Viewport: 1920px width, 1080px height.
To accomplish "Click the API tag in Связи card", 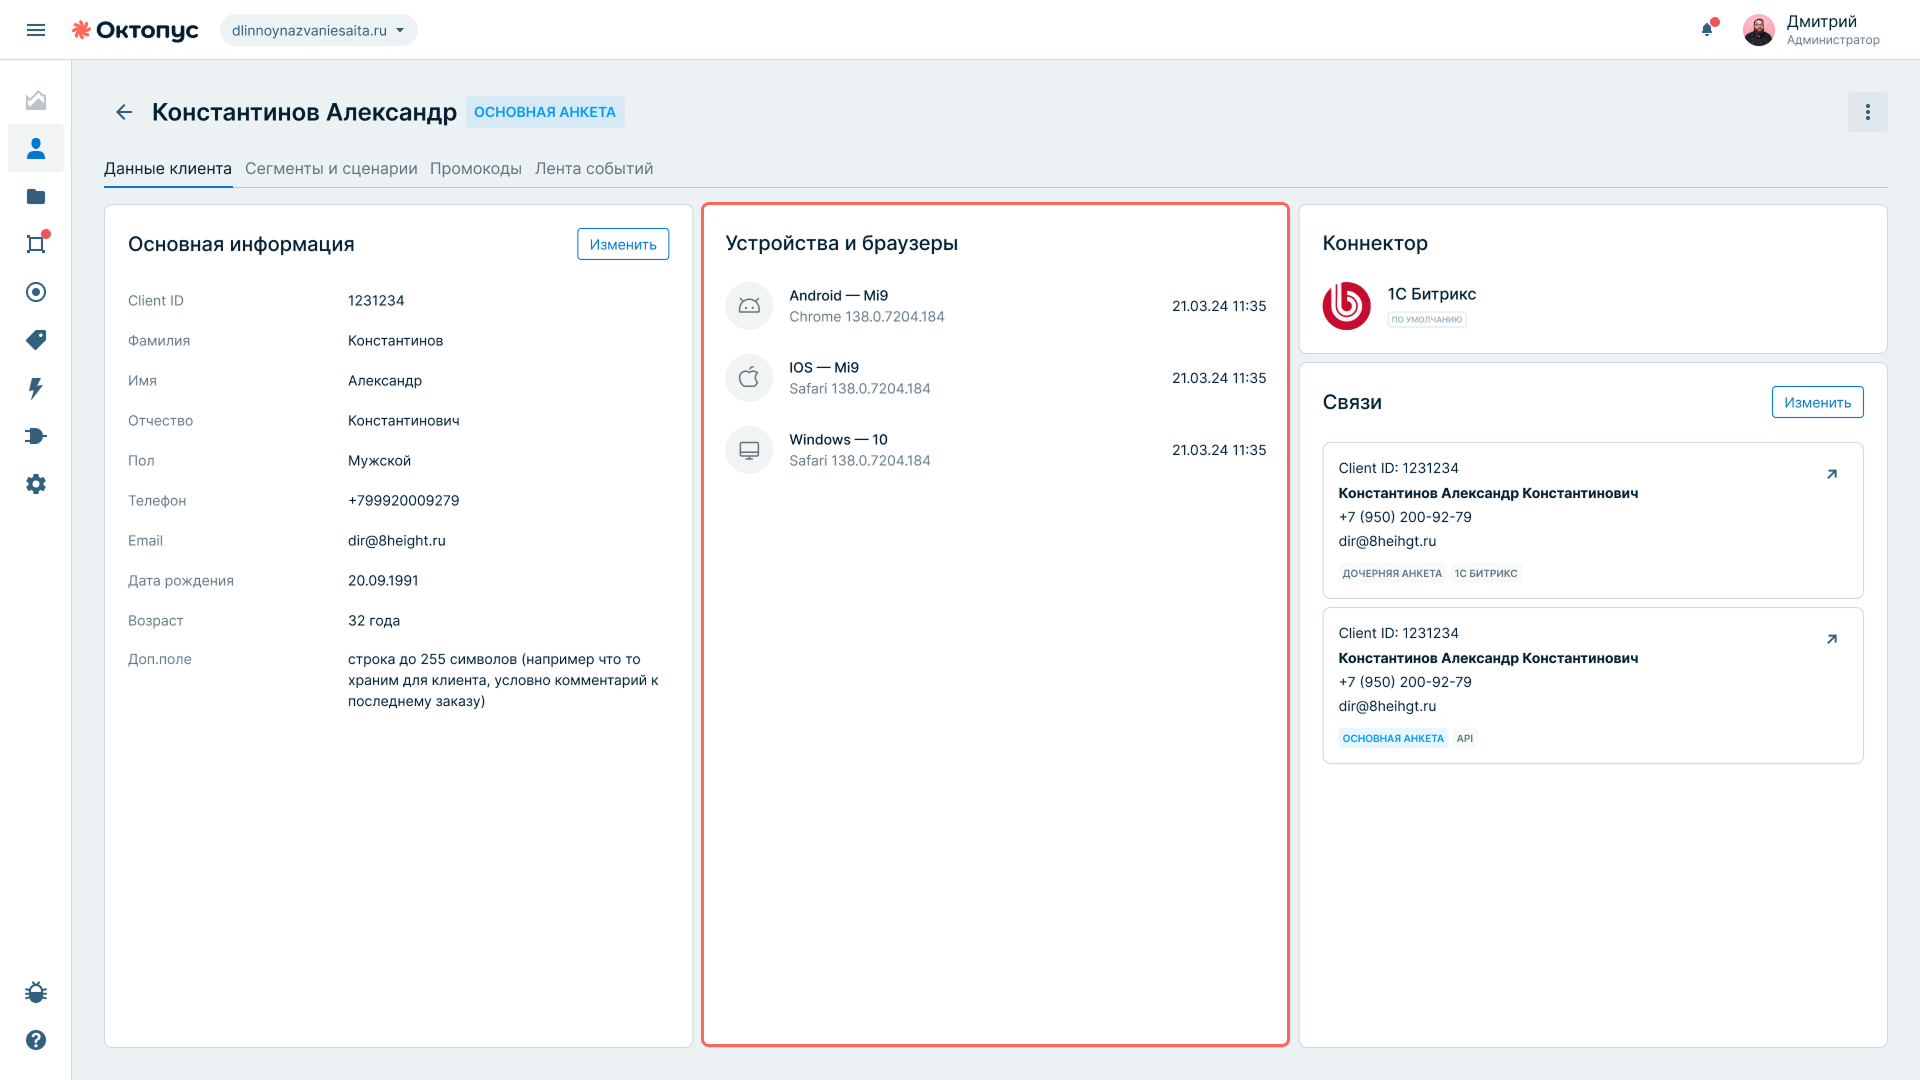I will 1465,739.
